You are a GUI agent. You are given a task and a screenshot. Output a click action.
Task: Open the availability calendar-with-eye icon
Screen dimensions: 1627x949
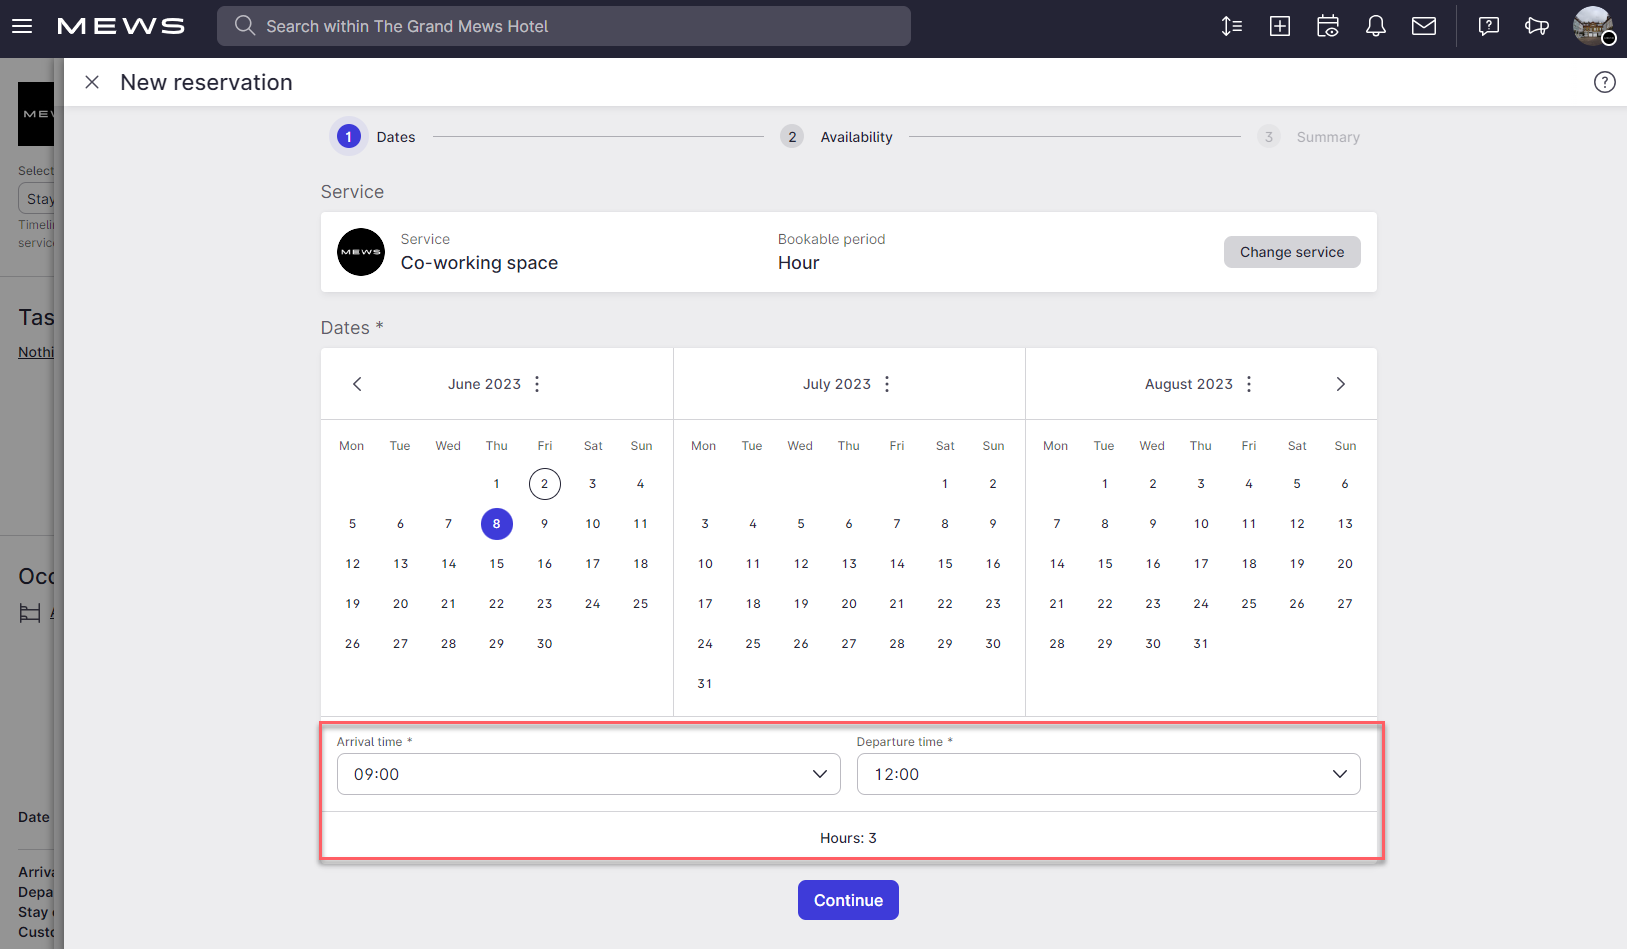tap(1327, 26)
